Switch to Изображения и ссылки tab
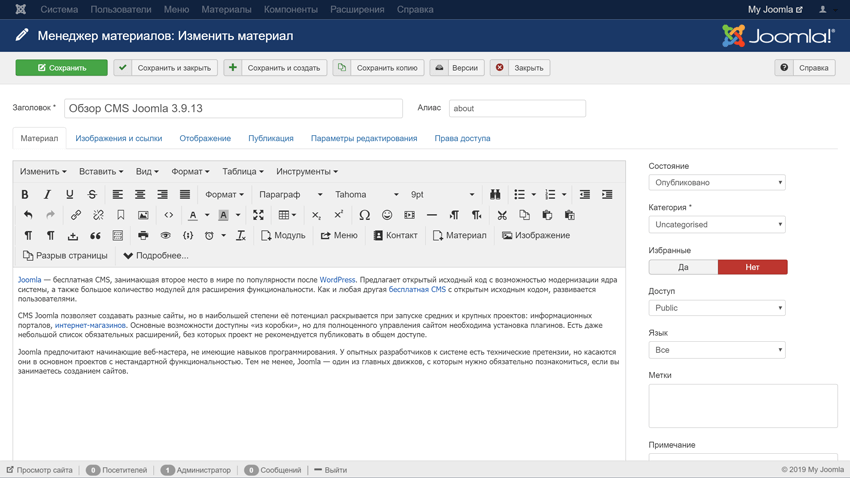 pyautogui.click(x=119, y=138)
